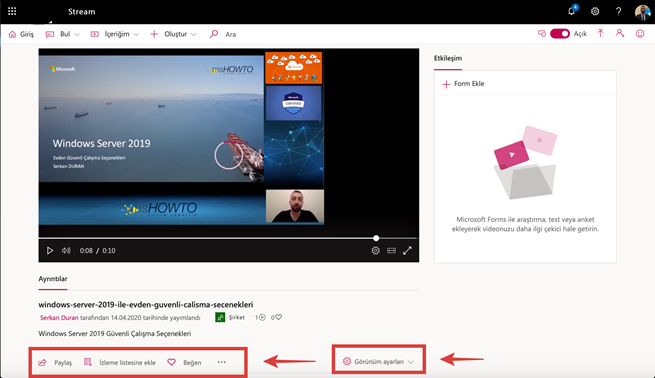This screenshot has width=655, height=378.
Task: Expand the İçeriğim dropdown
Action: (115, 34)
